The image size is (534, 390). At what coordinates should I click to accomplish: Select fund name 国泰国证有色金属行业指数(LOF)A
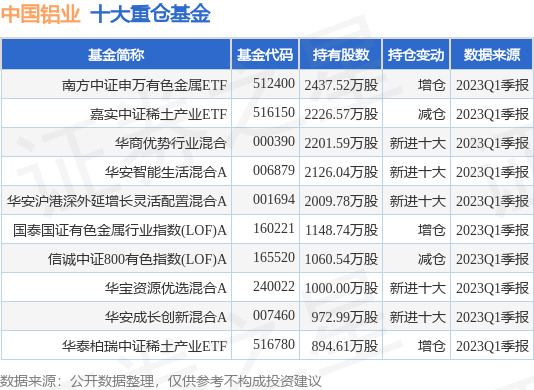120,230
